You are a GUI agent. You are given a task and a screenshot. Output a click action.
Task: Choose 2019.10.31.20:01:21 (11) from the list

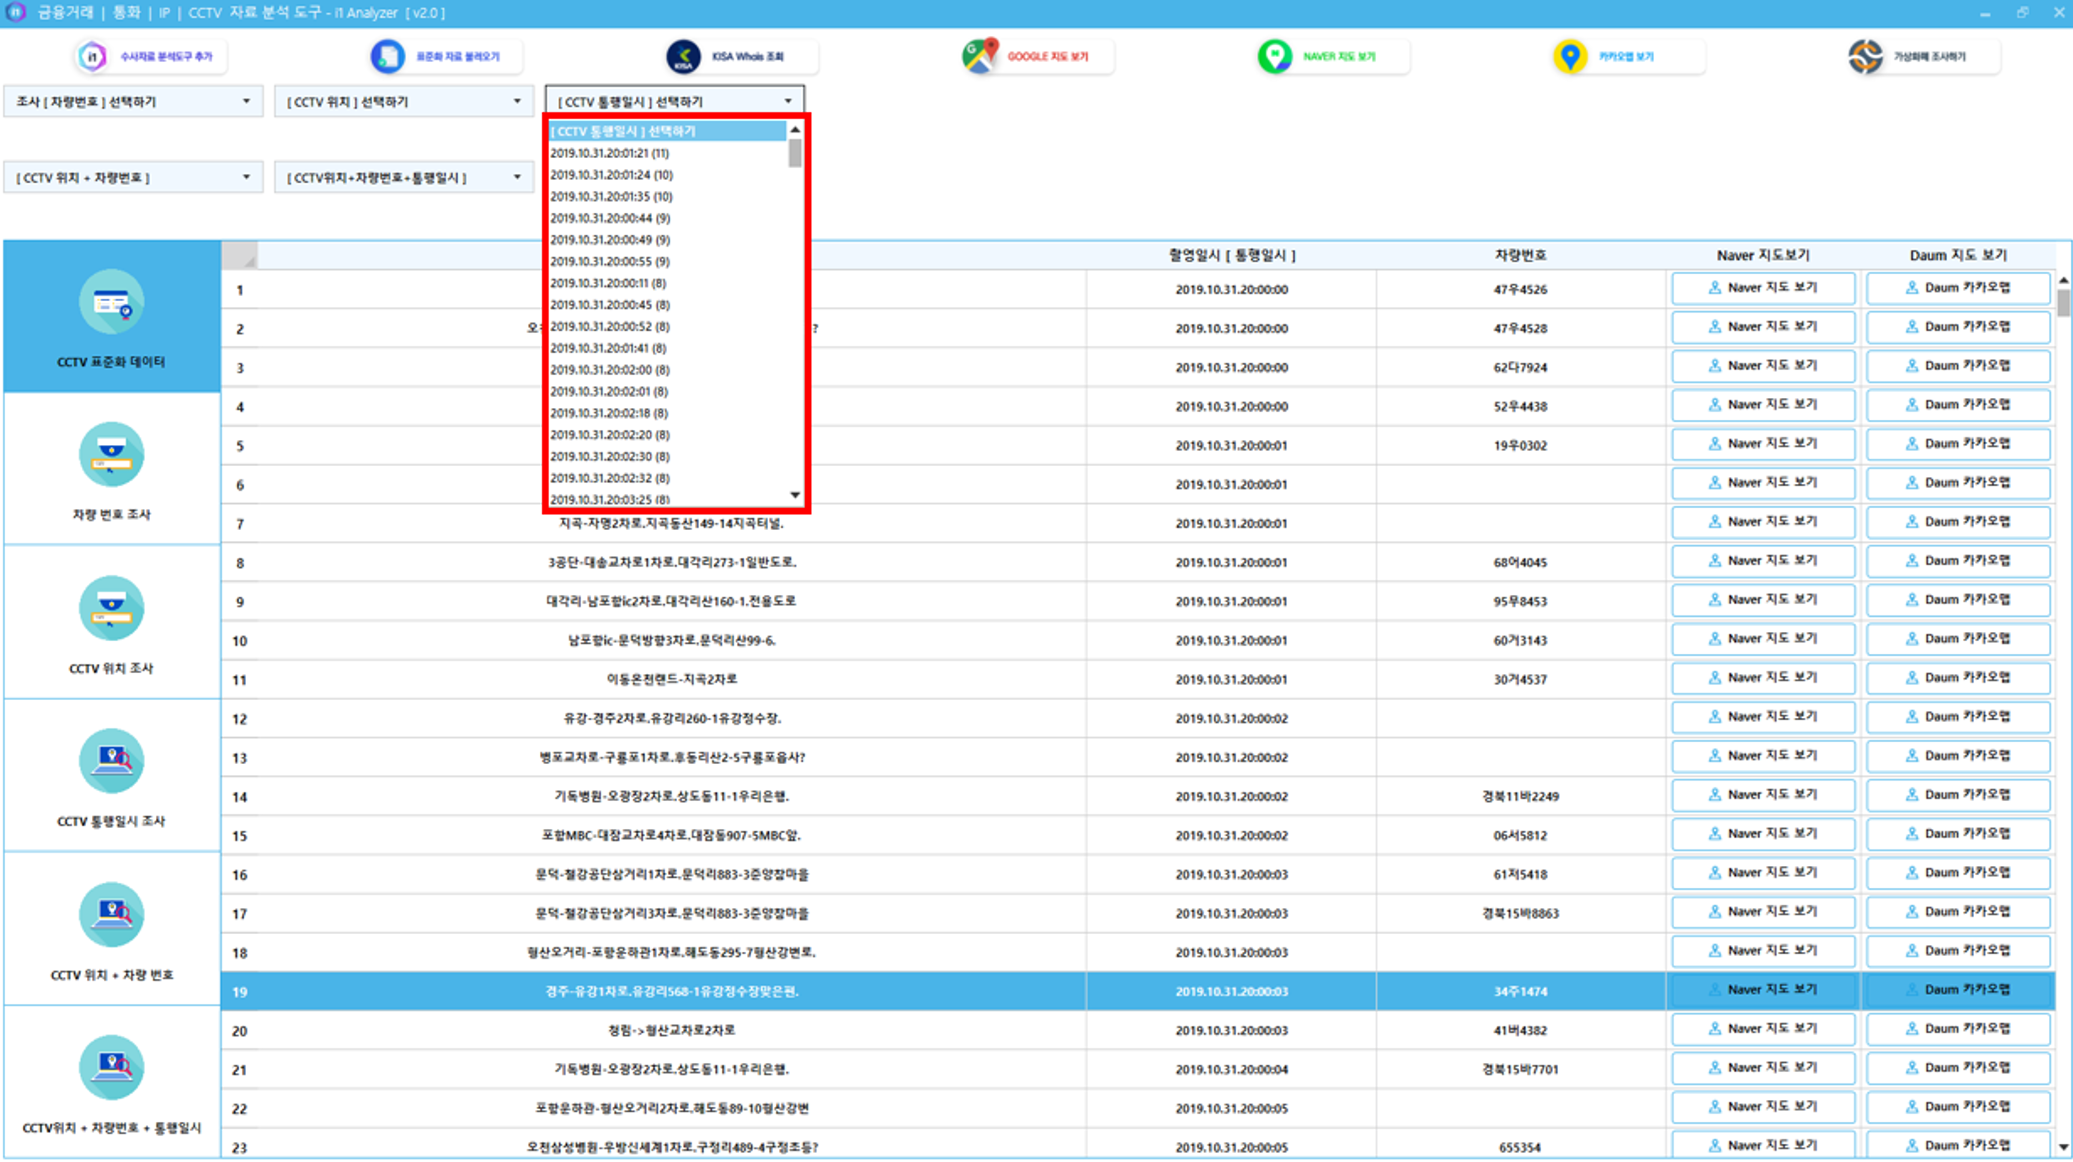(667, 153)
